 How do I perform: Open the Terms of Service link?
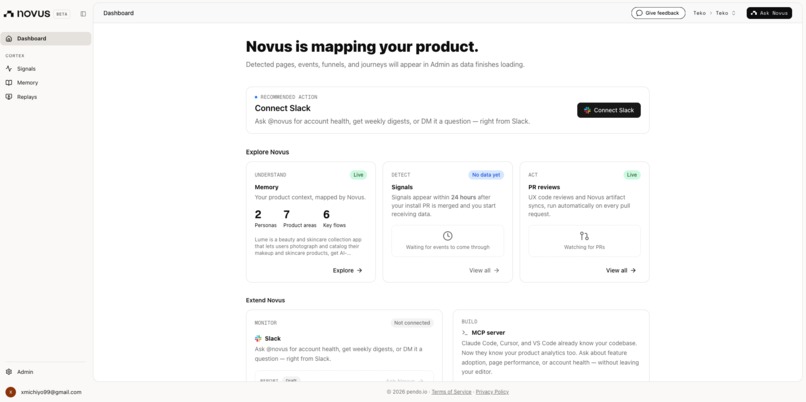pyautogui.click(x=451, y=392)
